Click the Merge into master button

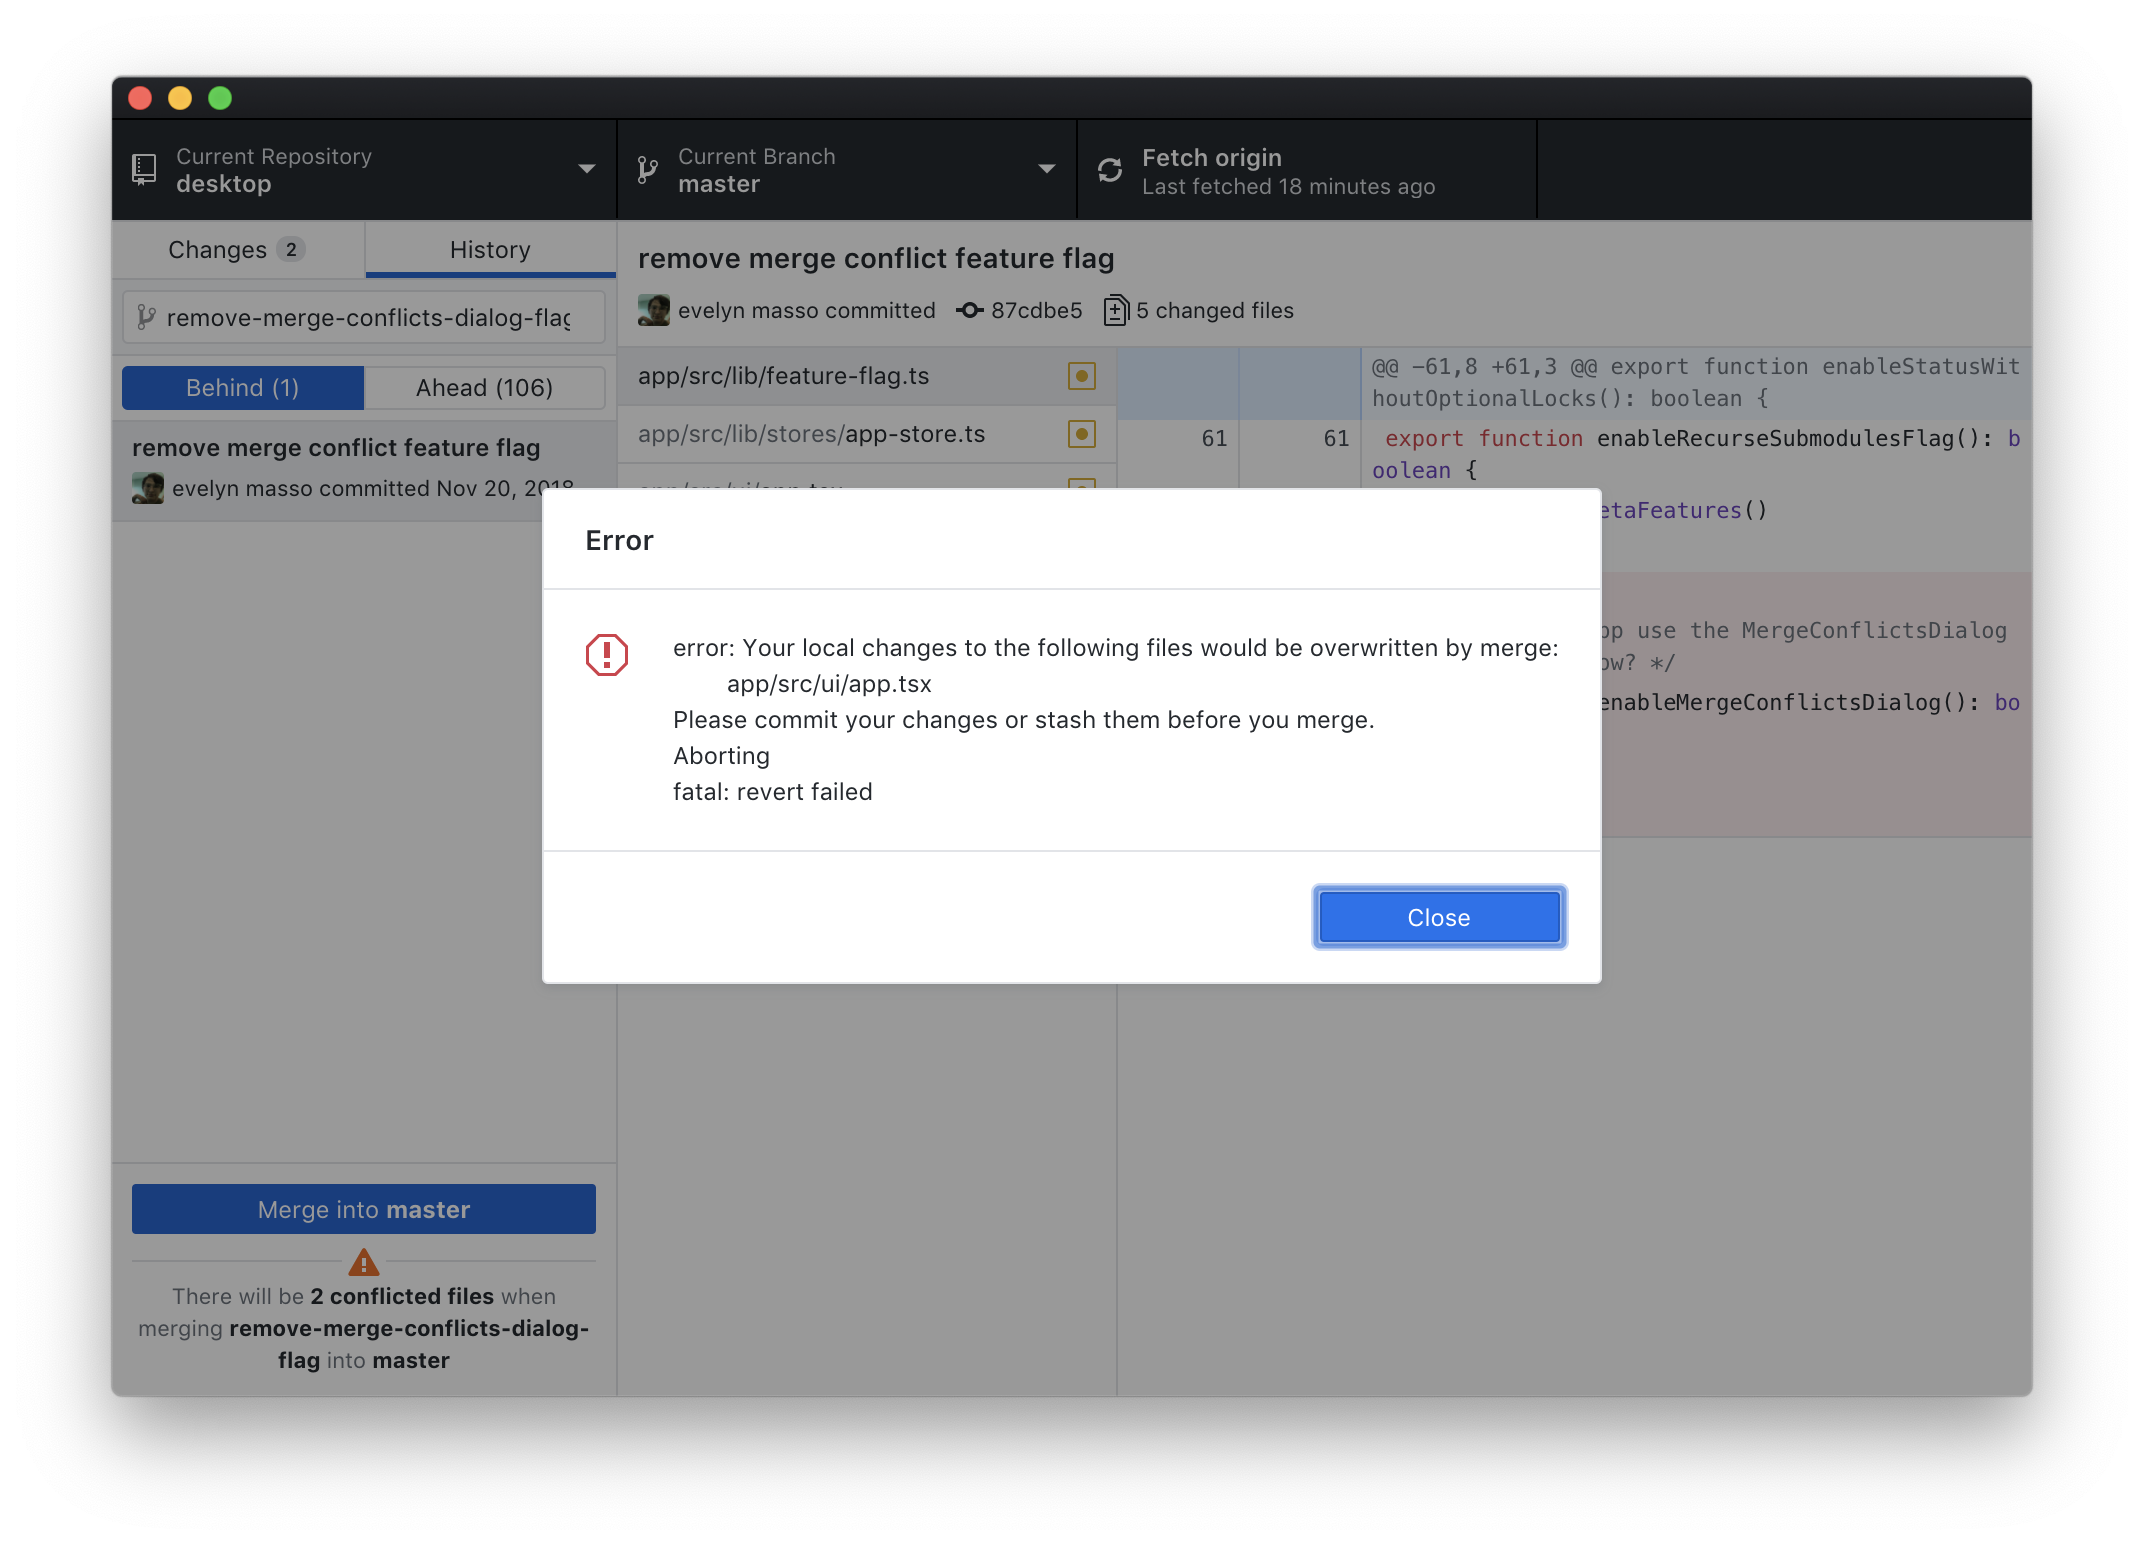pyautogui.click(x=363, y=1209)
